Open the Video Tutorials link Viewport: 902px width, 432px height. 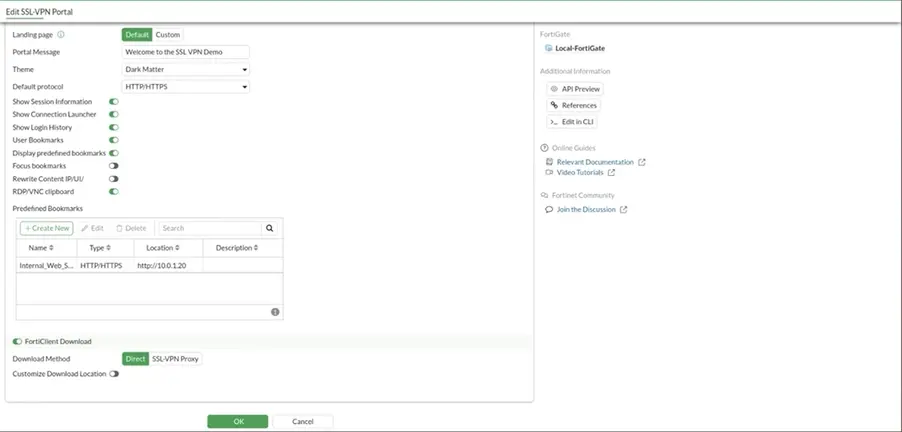tap(580, 173)
